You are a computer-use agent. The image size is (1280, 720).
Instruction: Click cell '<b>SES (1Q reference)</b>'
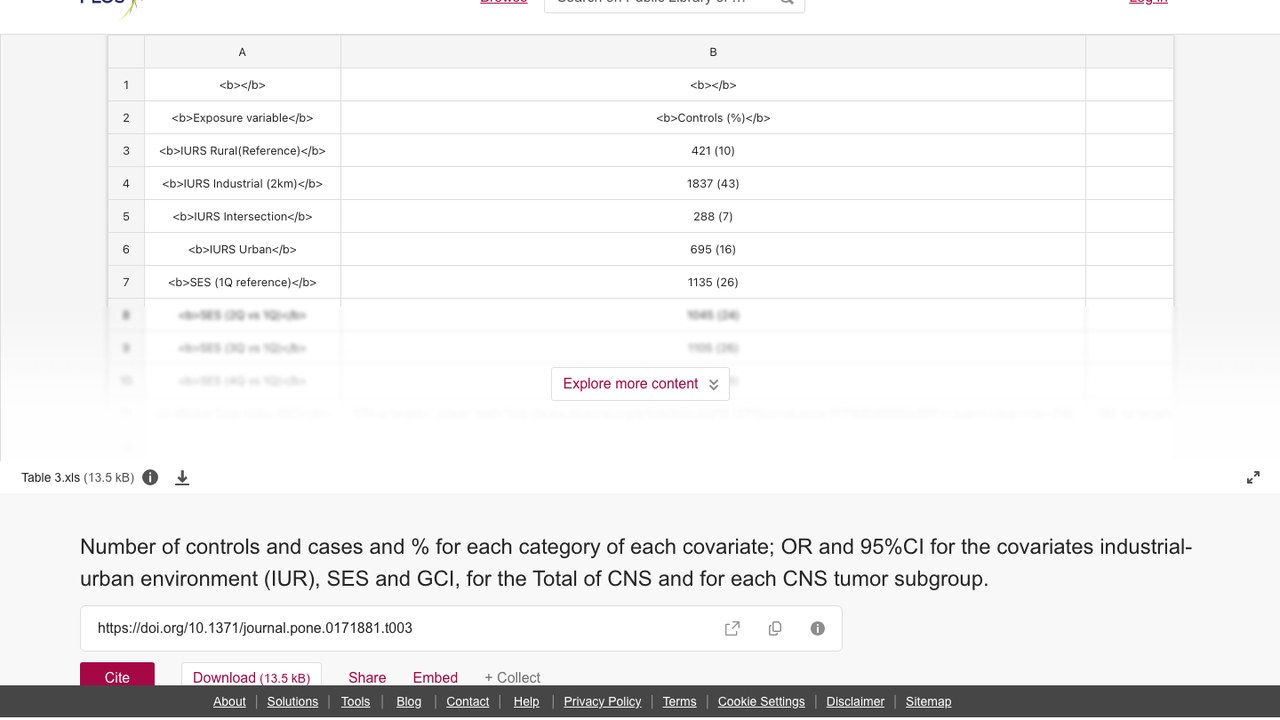[x=242, y=283]
